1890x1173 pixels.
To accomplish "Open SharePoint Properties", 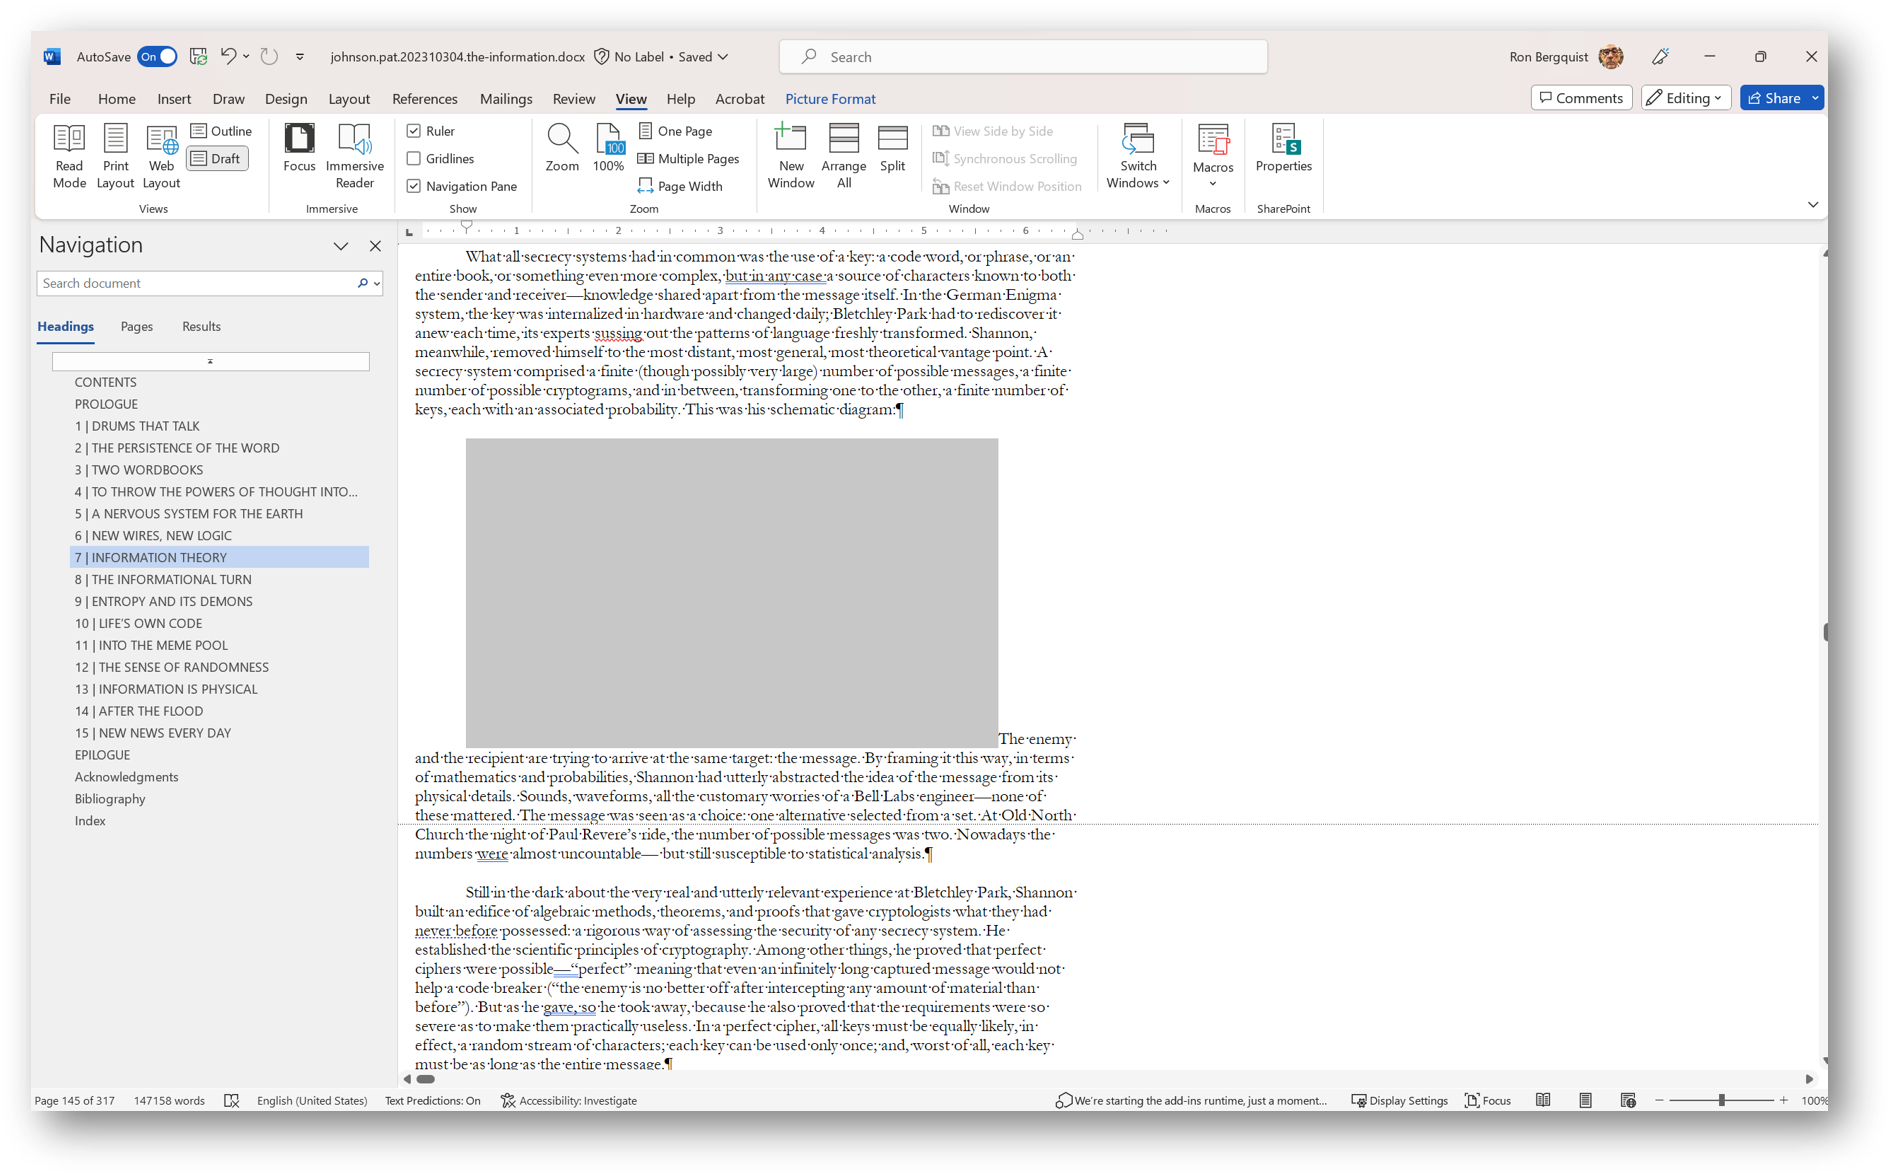I will 1283,150.
